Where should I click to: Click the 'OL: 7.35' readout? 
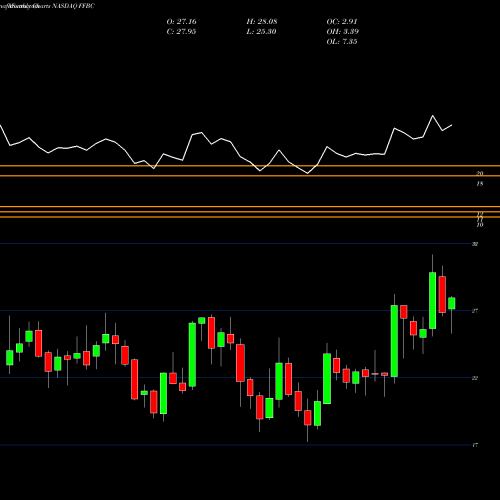click(342, 42)
